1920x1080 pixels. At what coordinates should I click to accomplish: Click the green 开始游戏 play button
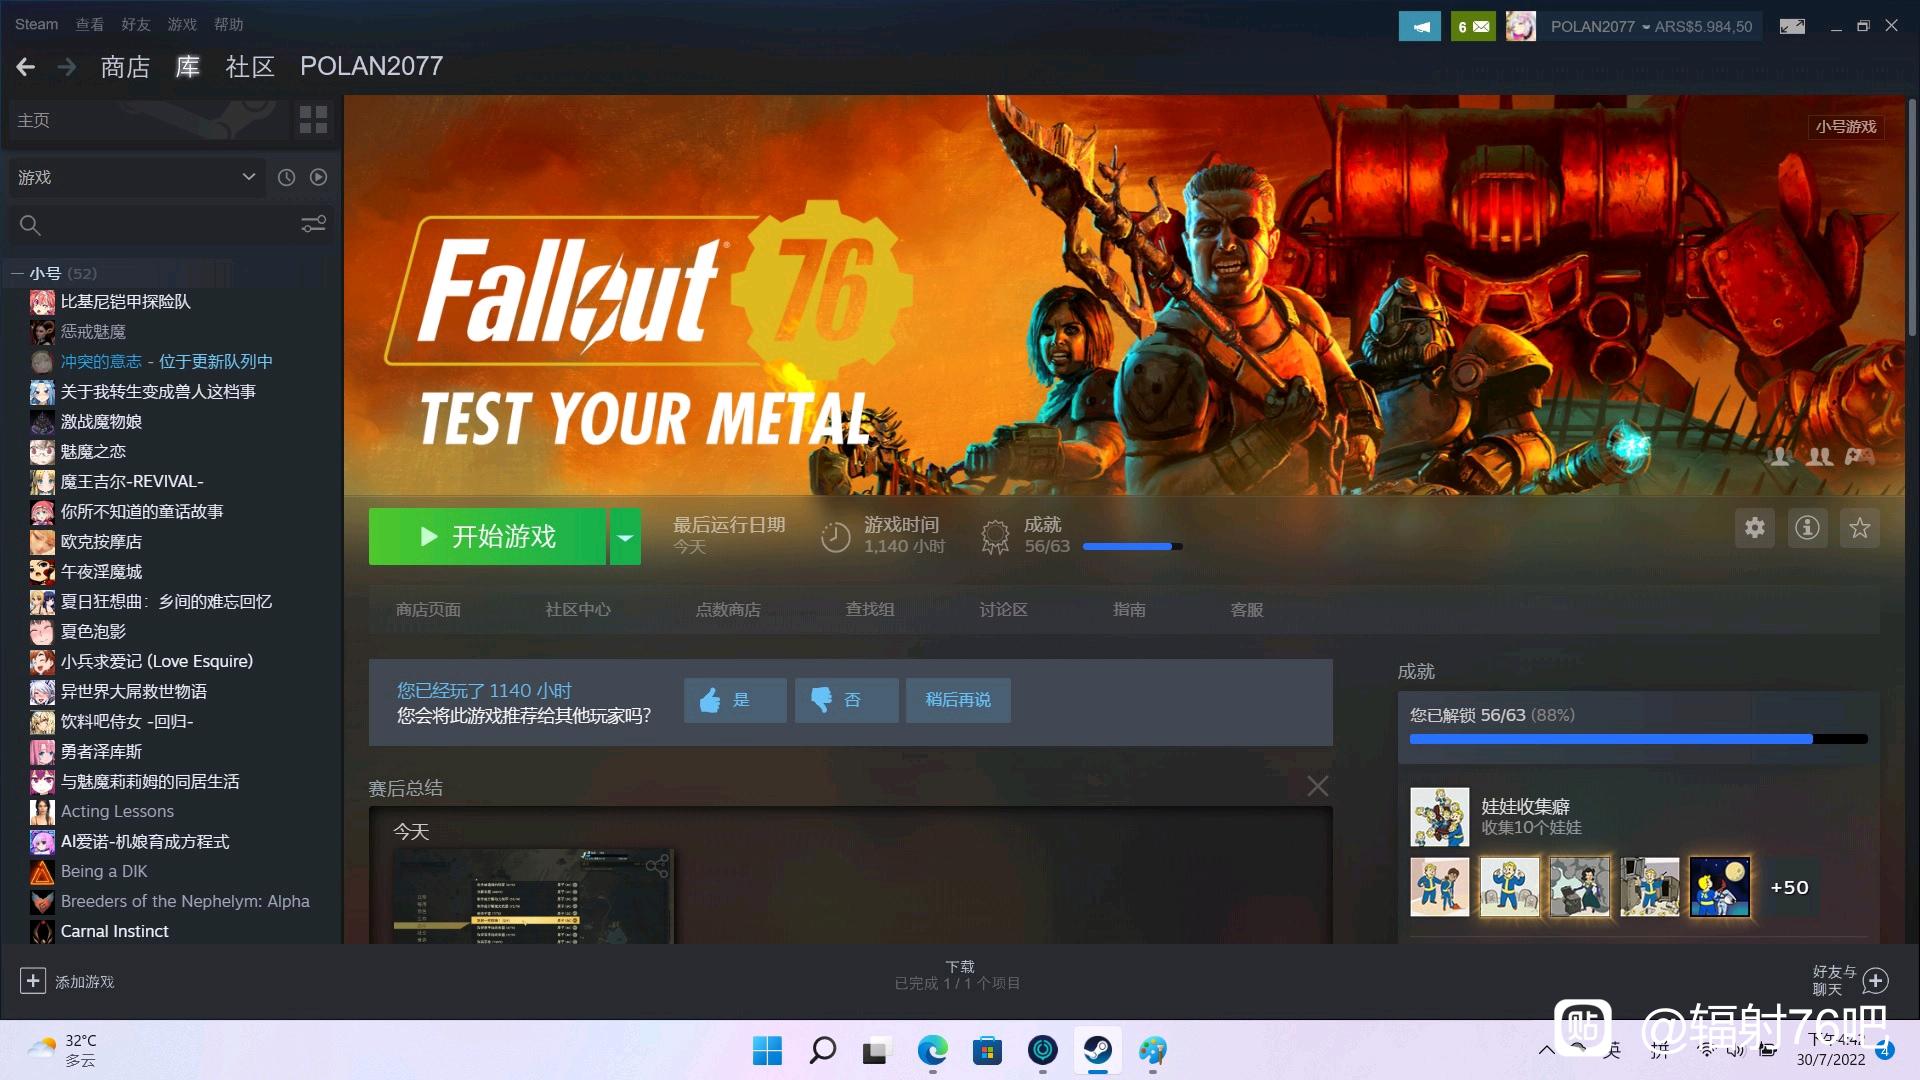pos(487,537)
